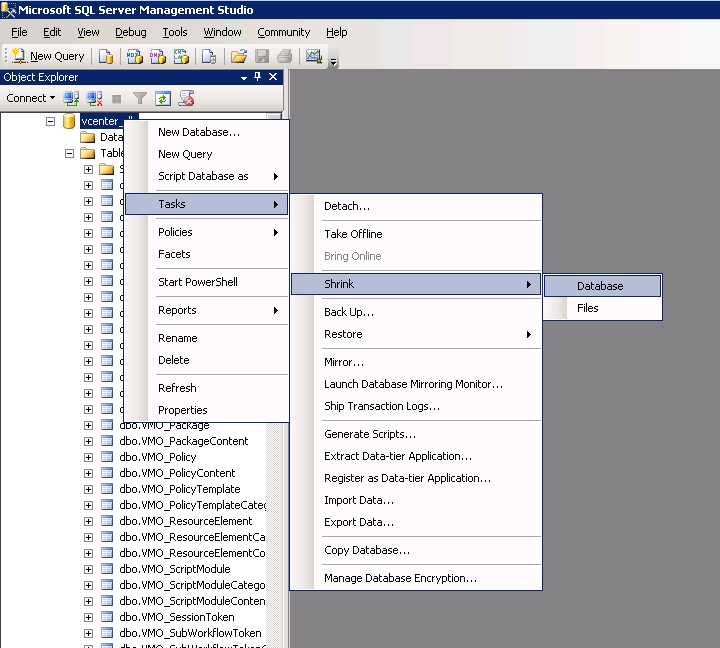Click the Disconnect server icon
This screenshot has width=720, height=648.
[94, 98]
